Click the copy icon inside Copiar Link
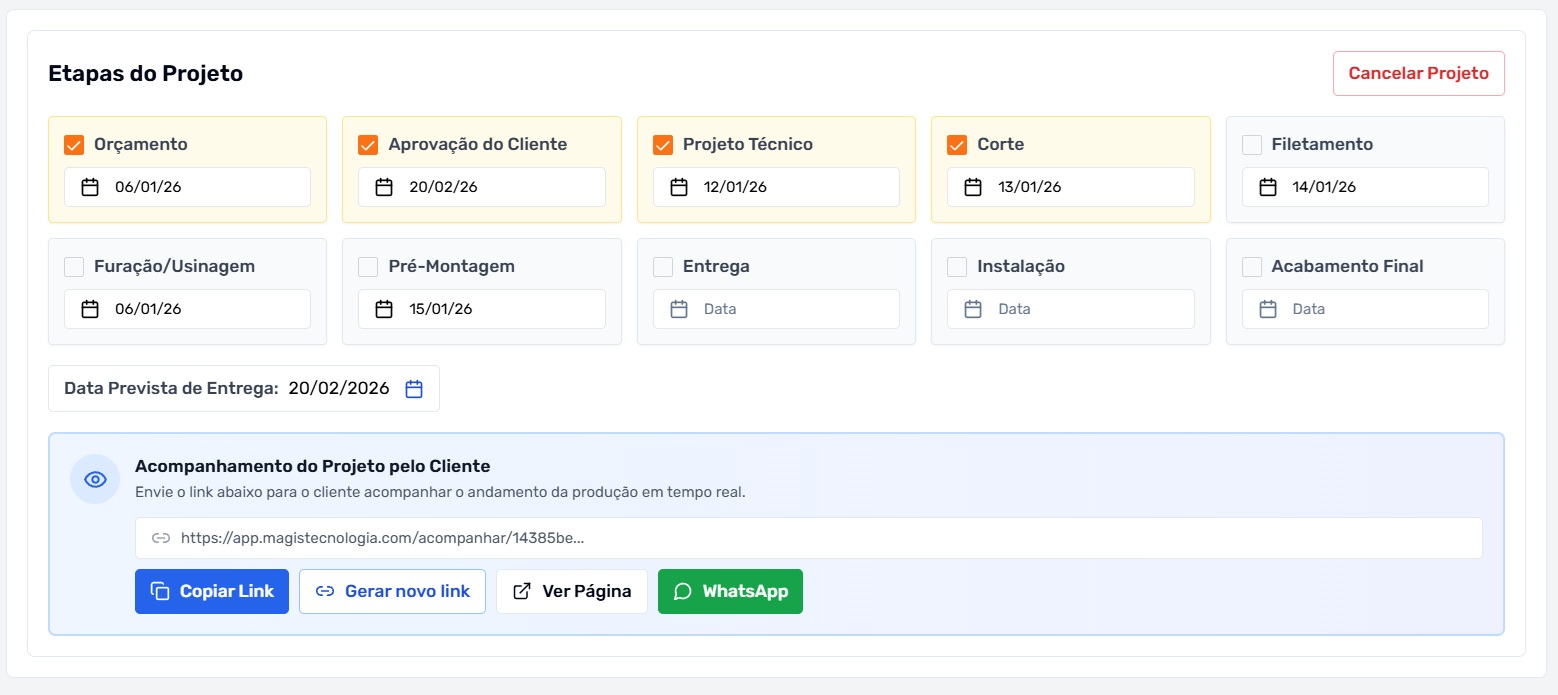Viewport: 1558px width, 695px height. pyautogui.click(x=161, y=591)
